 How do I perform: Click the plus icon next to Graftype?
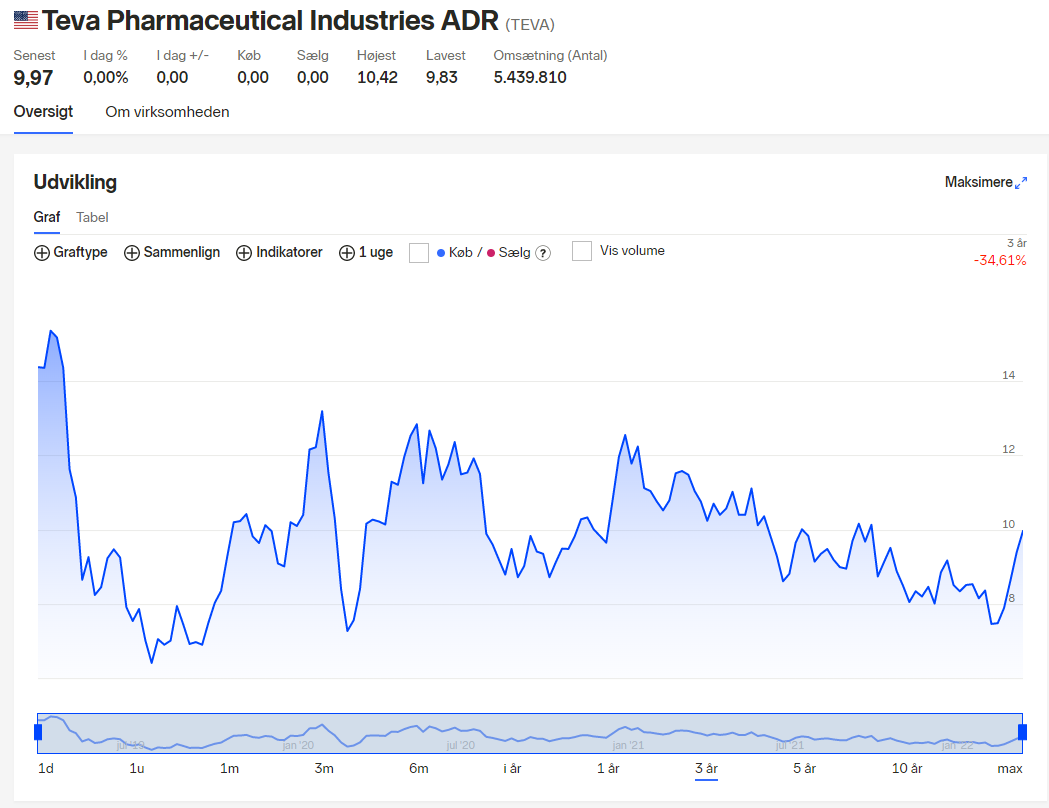tap(41, 253)
